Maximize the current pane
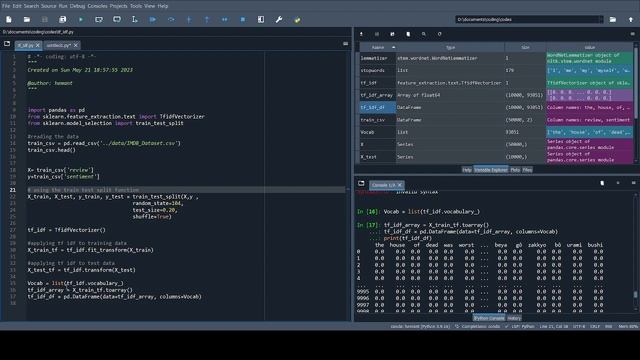This screenshot has width=640, height=360. (x=261, y=19)
